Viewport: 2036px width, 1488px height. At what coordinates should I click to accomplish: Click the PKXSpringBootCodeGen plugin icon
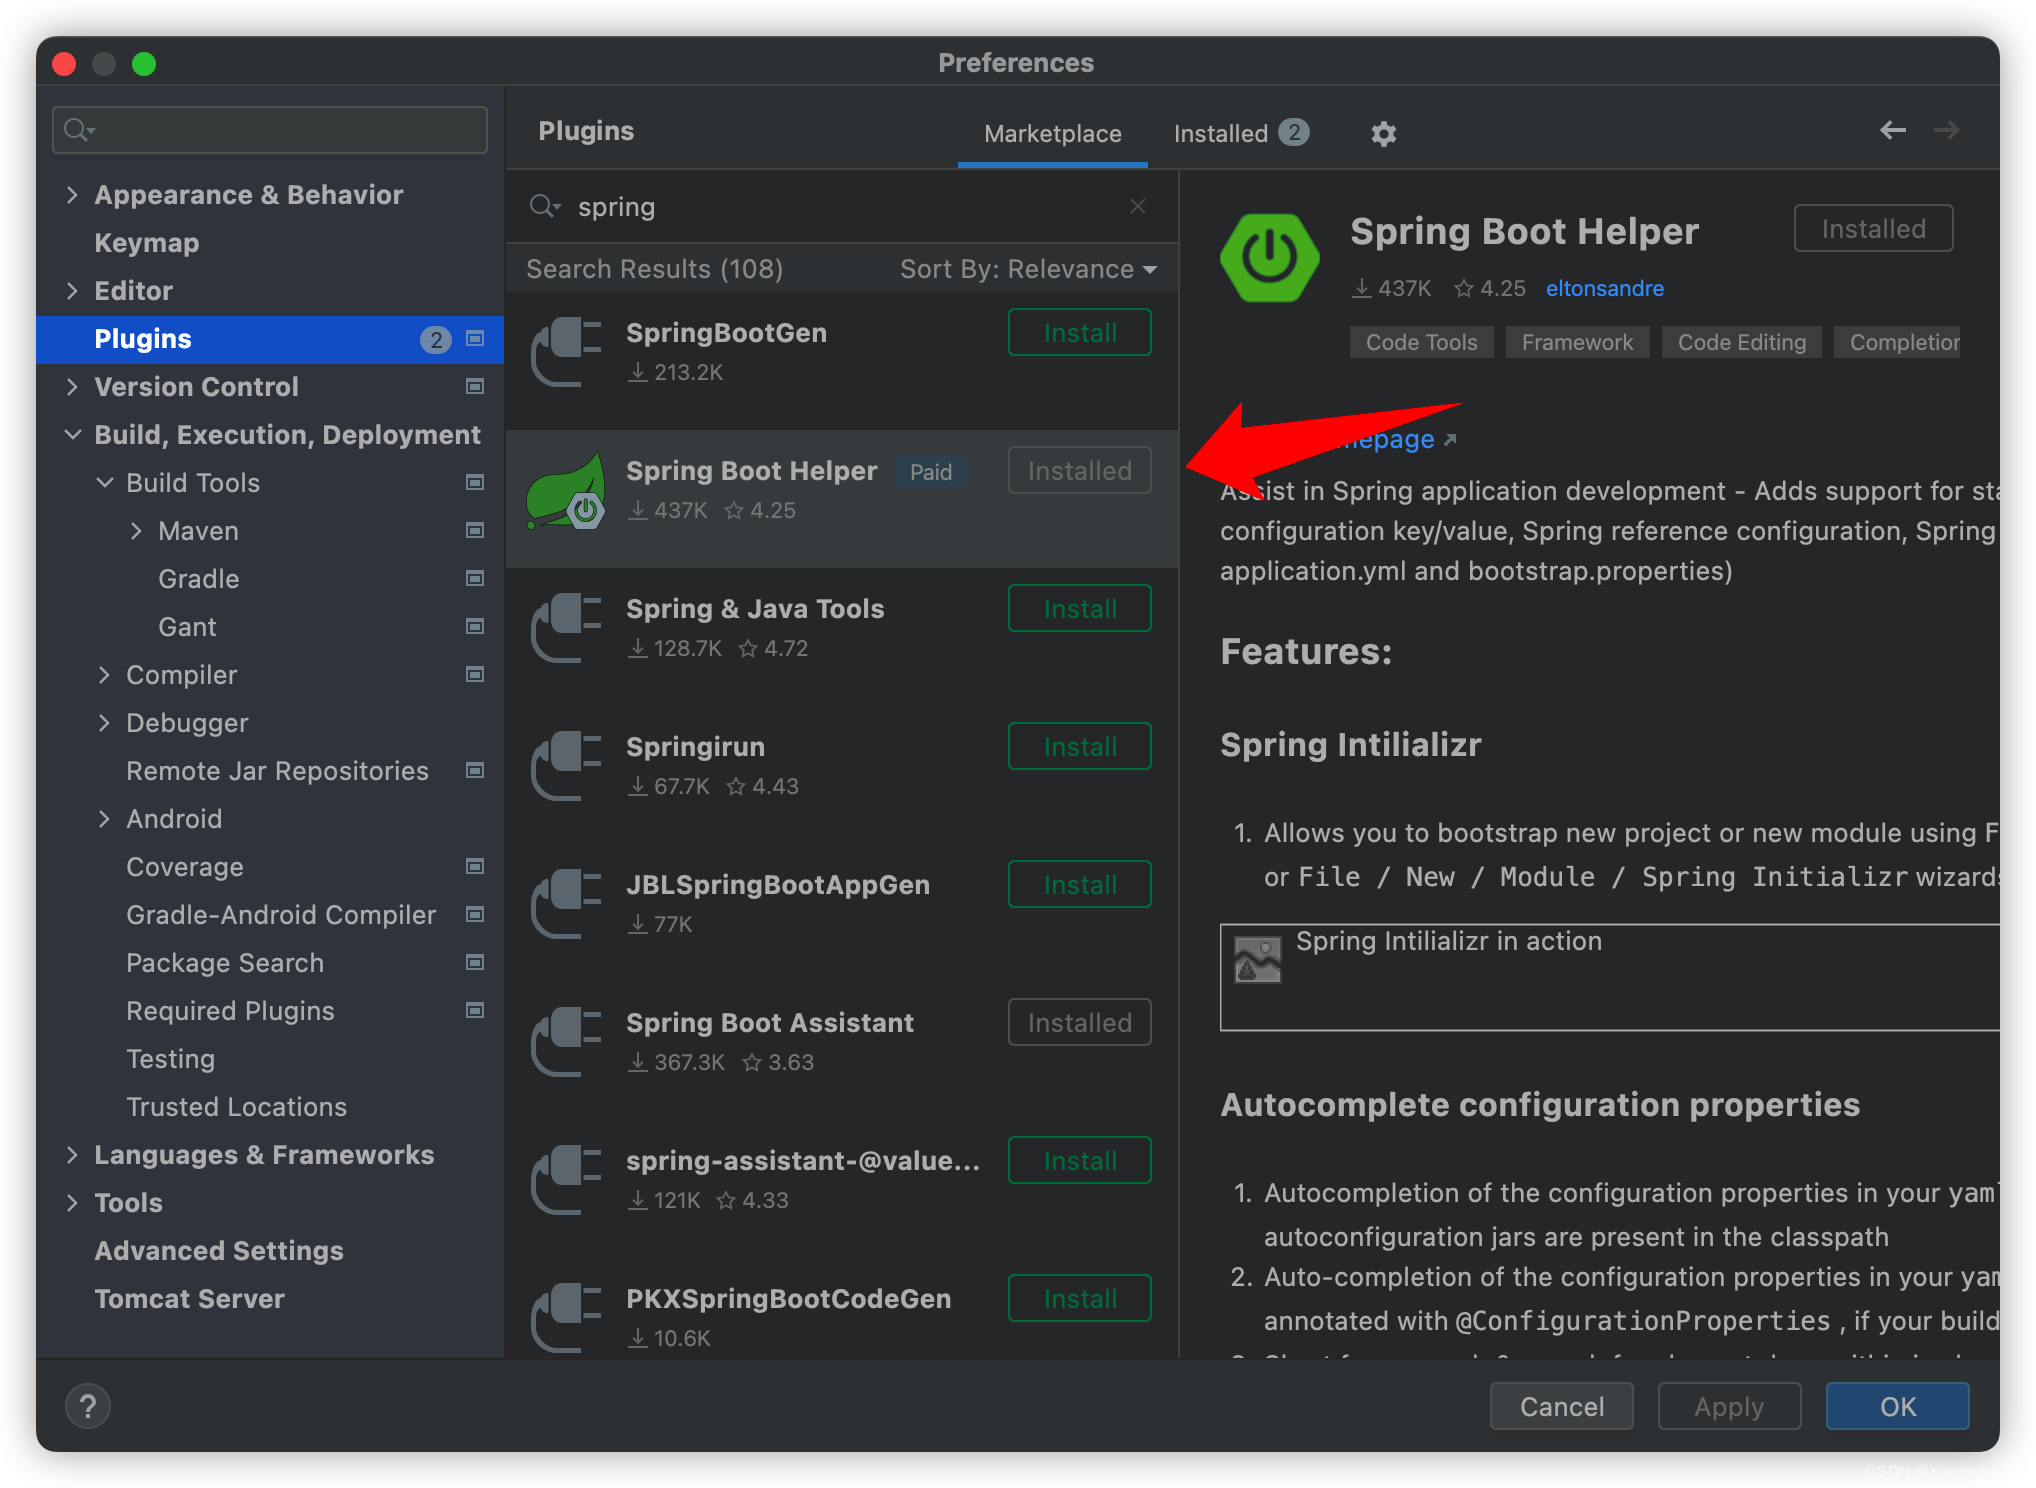pos(566,1317)
